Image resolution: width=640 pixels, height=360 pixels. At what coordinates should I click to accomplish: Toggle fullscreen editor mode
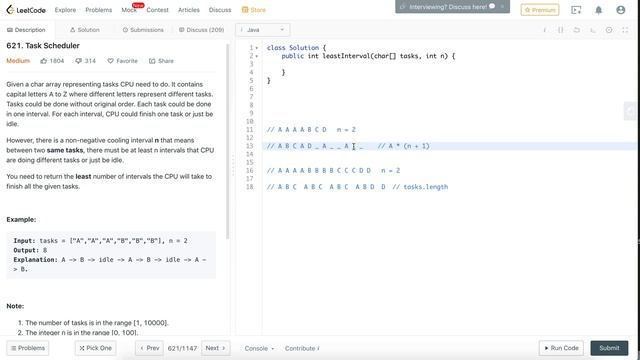pos(625,30)
